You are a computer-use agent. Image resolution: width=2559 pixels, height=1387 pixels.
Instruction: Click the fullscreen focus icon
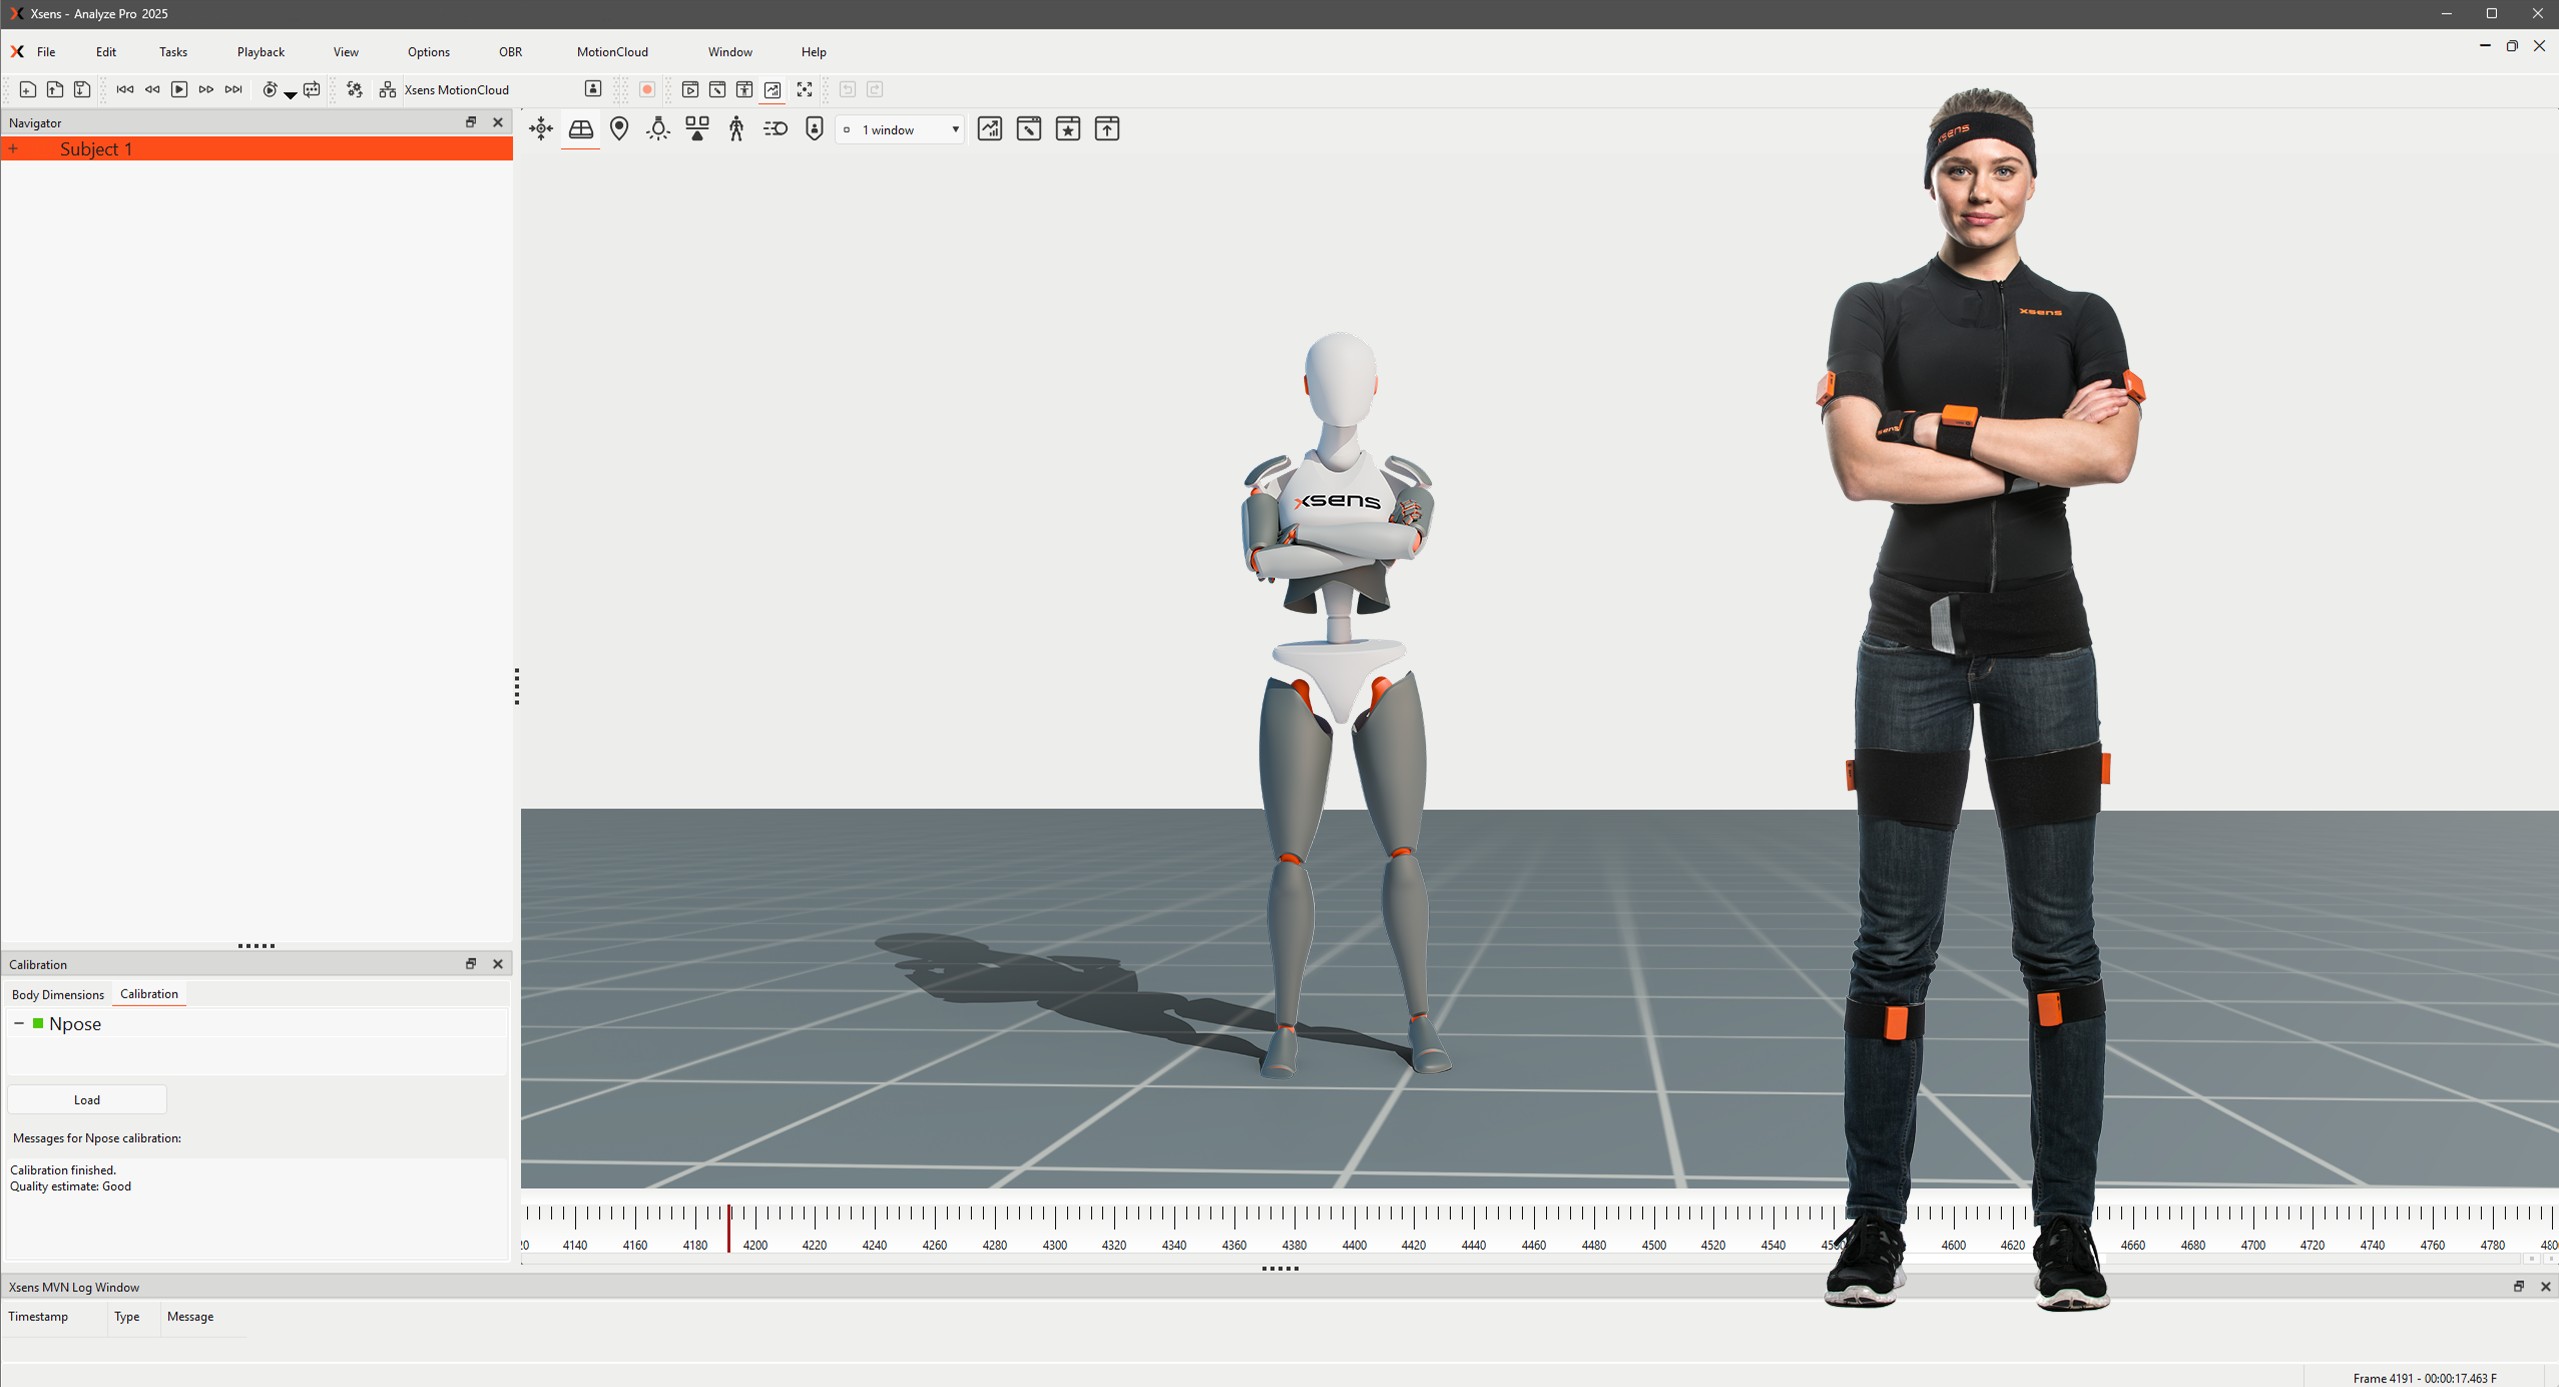(804, 89)
